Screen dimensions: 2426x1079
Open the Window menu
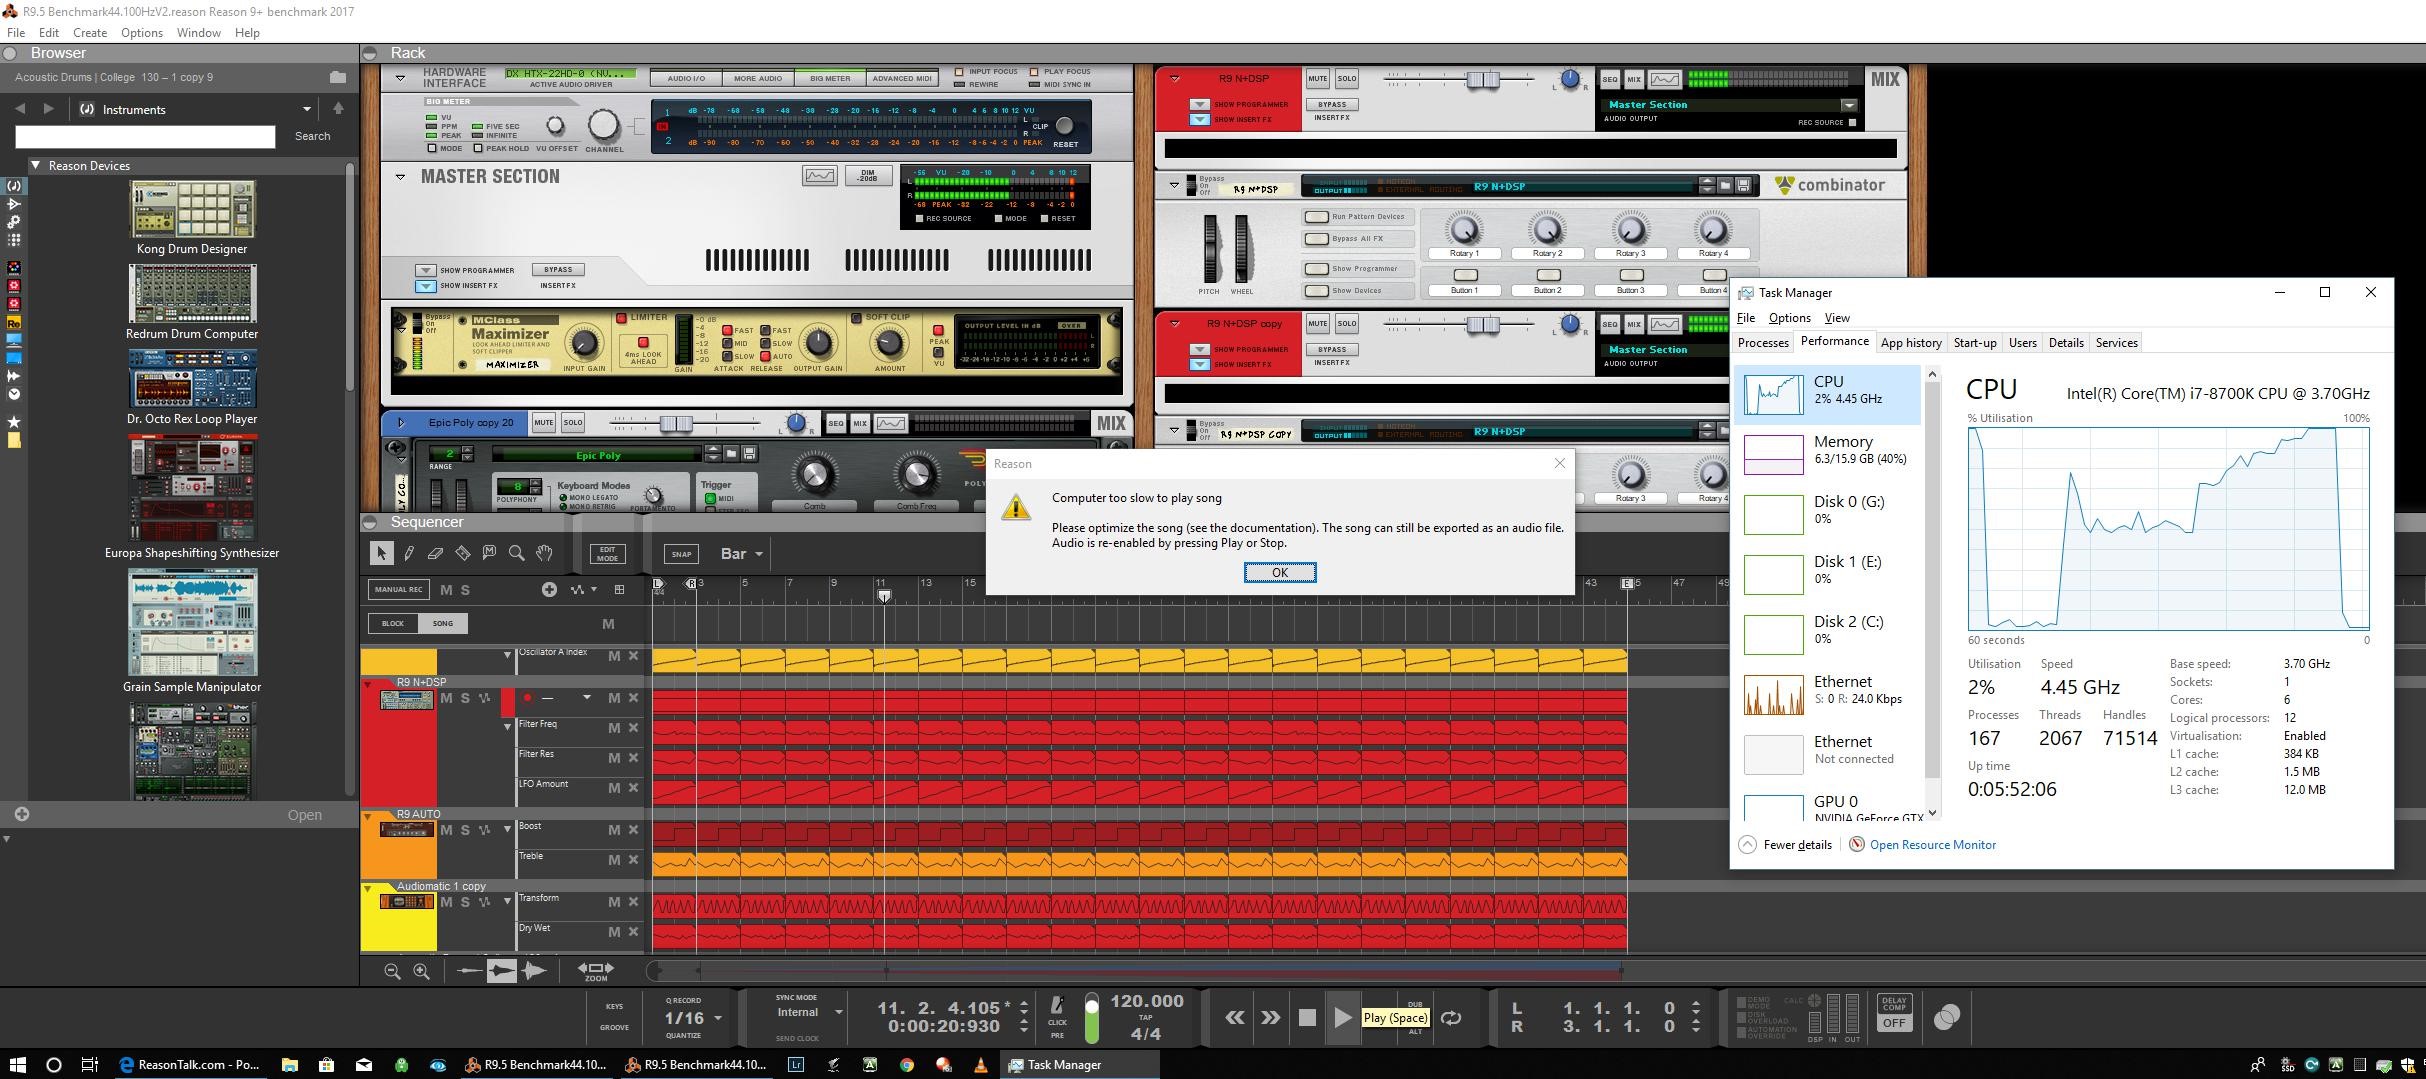[x=198, y=32]
